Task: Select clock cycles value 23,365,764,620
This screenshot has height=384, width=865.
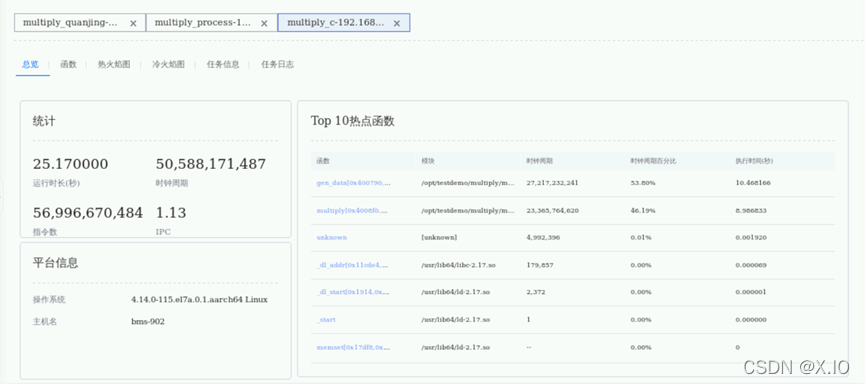Action: [553, 211]
